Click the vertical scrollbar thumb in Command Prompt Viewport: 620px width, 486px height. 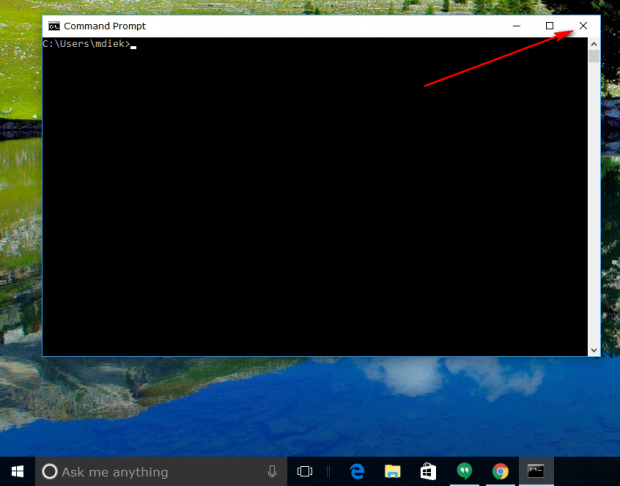[594, 56]
